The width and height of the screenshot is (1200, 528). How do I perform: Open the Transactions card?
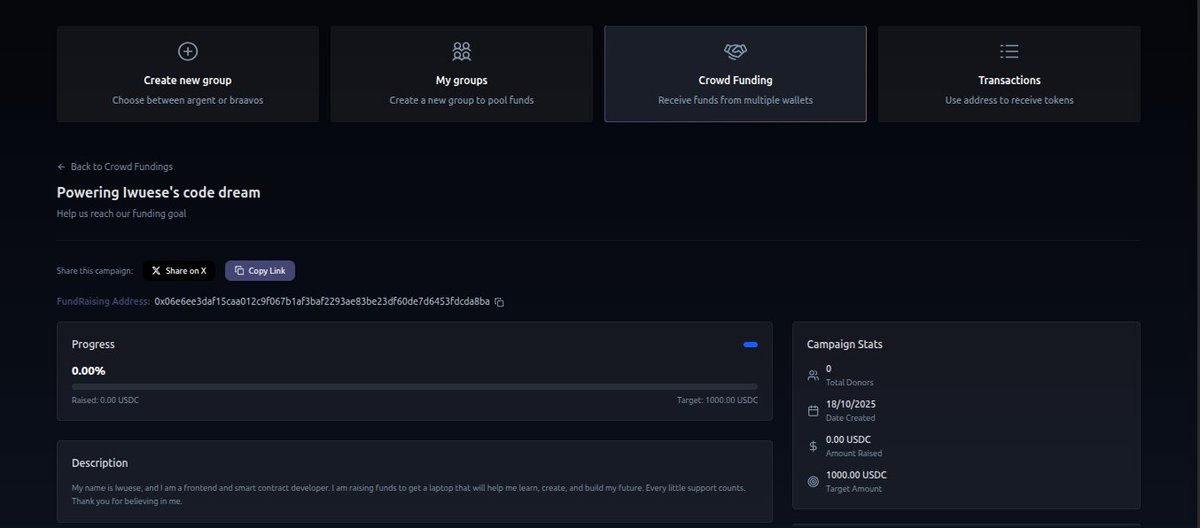click(1009, 74)
